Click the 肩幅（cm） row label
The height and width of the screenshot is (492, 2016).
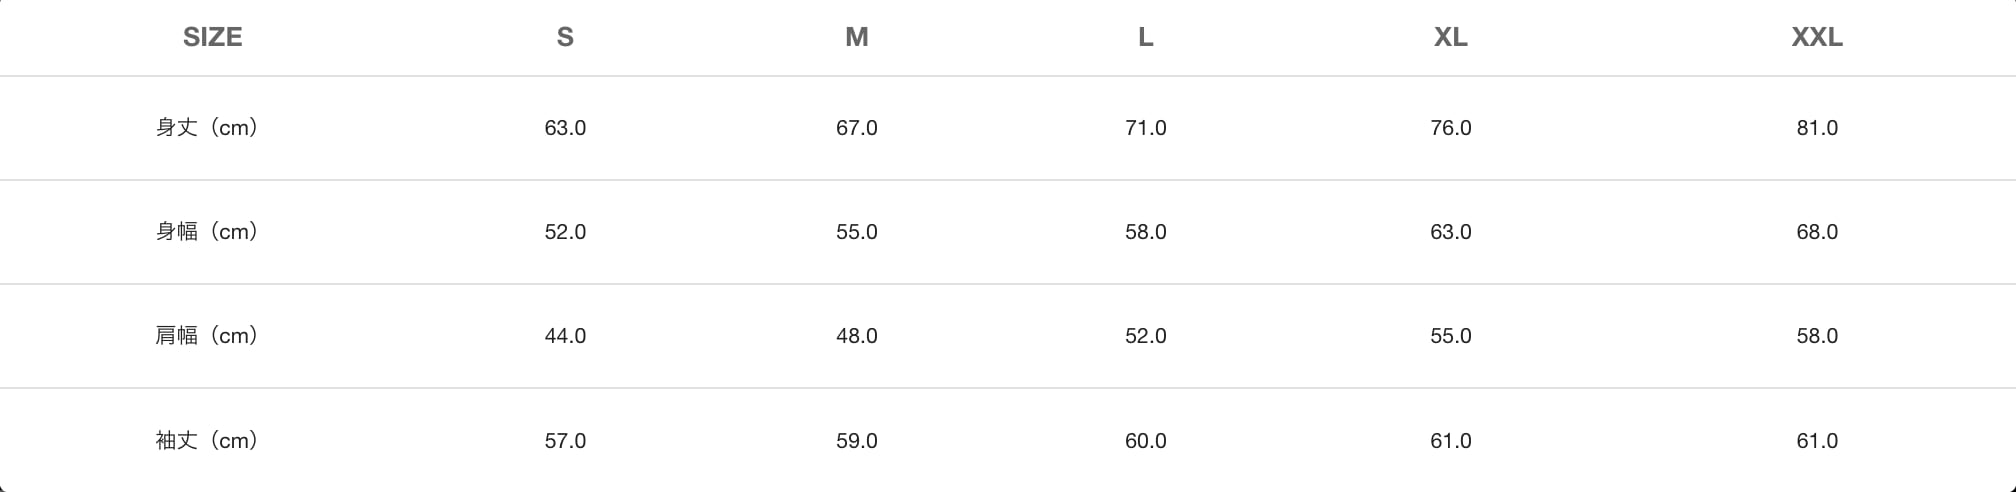[x=207, y=336]
